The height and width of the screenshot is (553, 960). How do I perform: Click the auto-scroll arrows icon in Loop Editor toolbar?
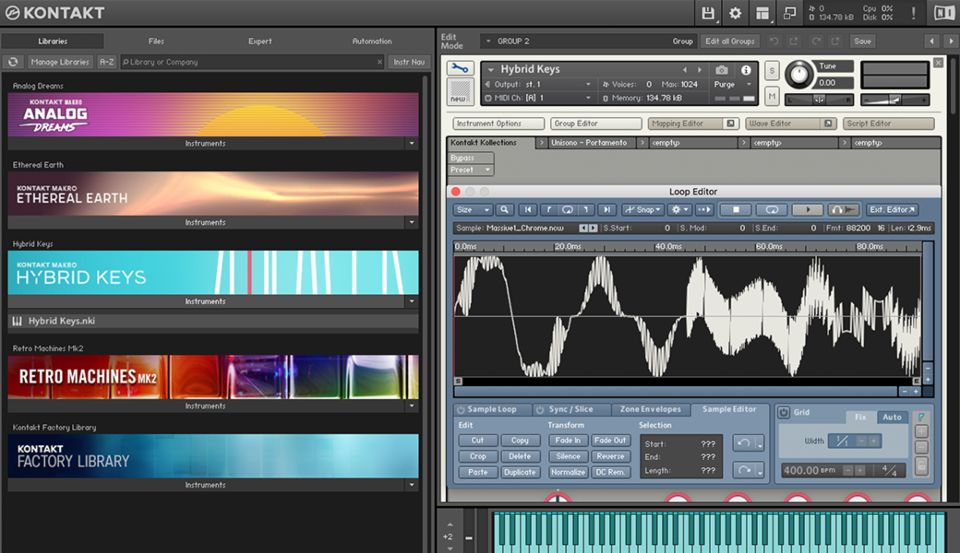tap(704, 209)
